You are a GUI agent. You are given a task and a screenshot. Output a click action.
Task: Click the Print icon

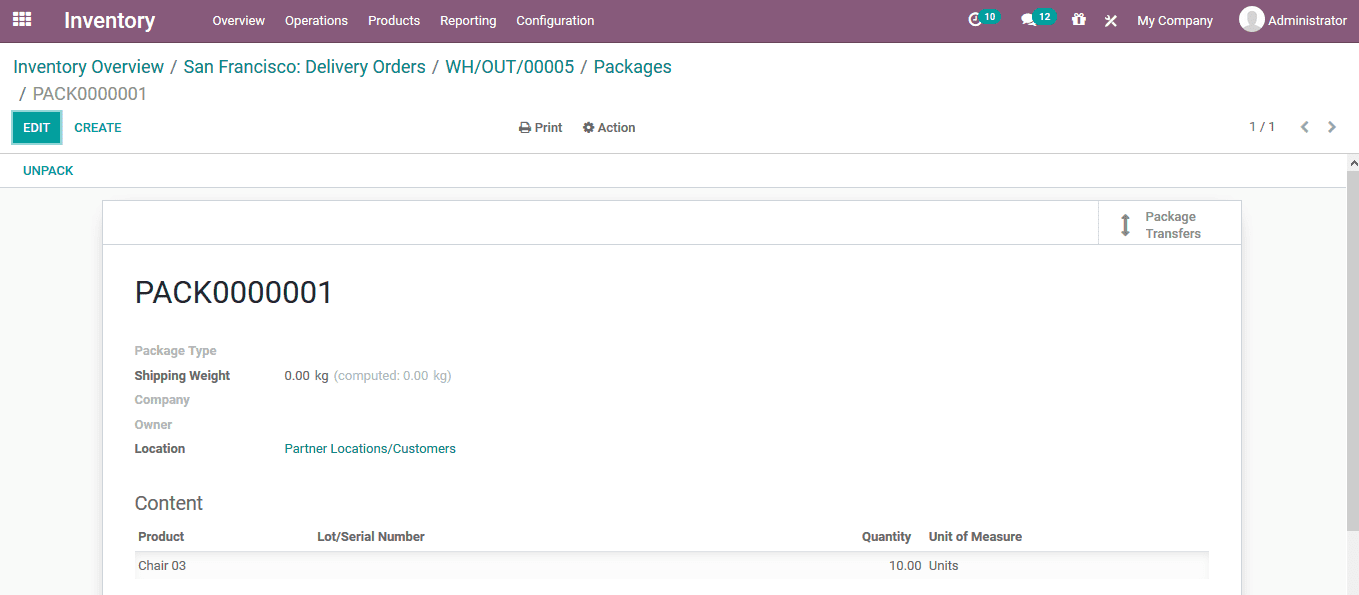pos(523,127)
